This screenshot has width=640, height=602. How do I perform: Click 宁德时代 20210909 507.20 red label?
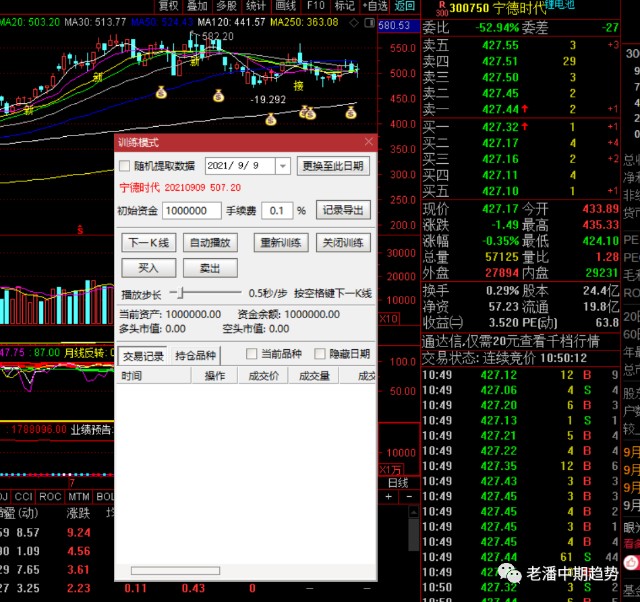(180, 188)
